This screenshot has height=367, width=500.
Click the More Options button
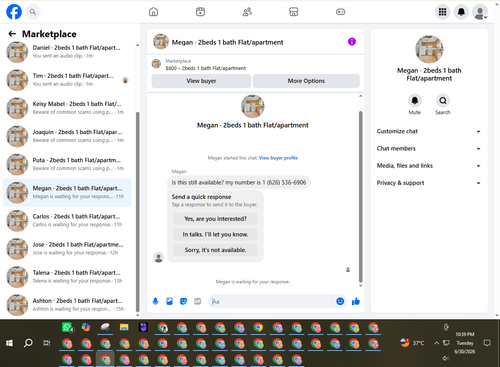306,81
